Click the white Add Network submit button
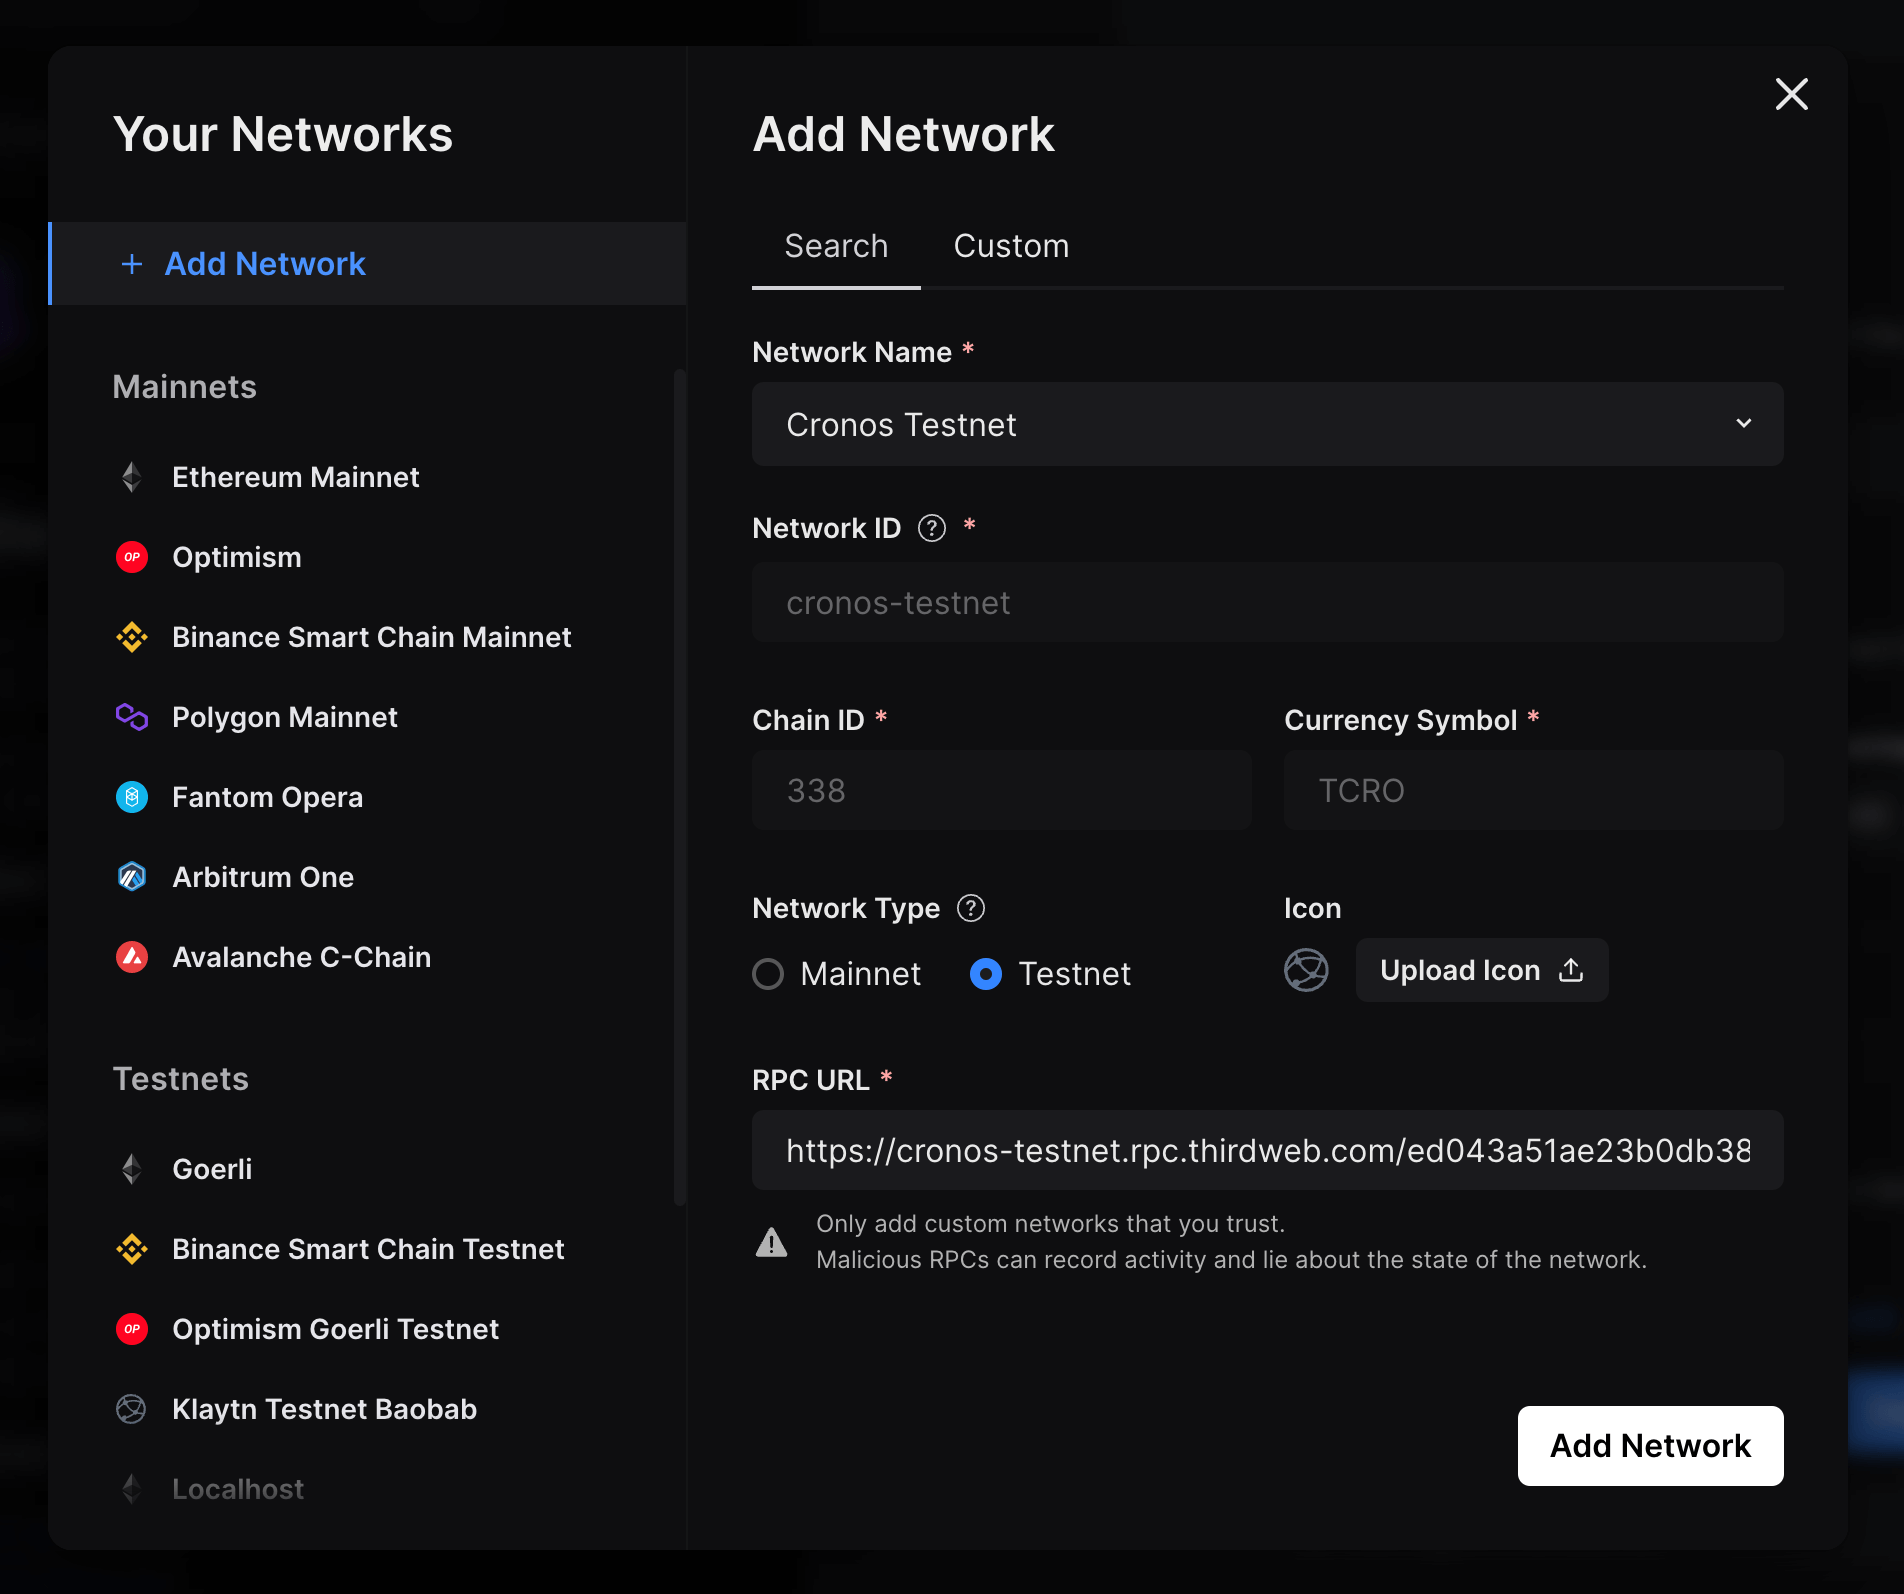This screenshot has width=1904, height=1594. point(1651,1446)
